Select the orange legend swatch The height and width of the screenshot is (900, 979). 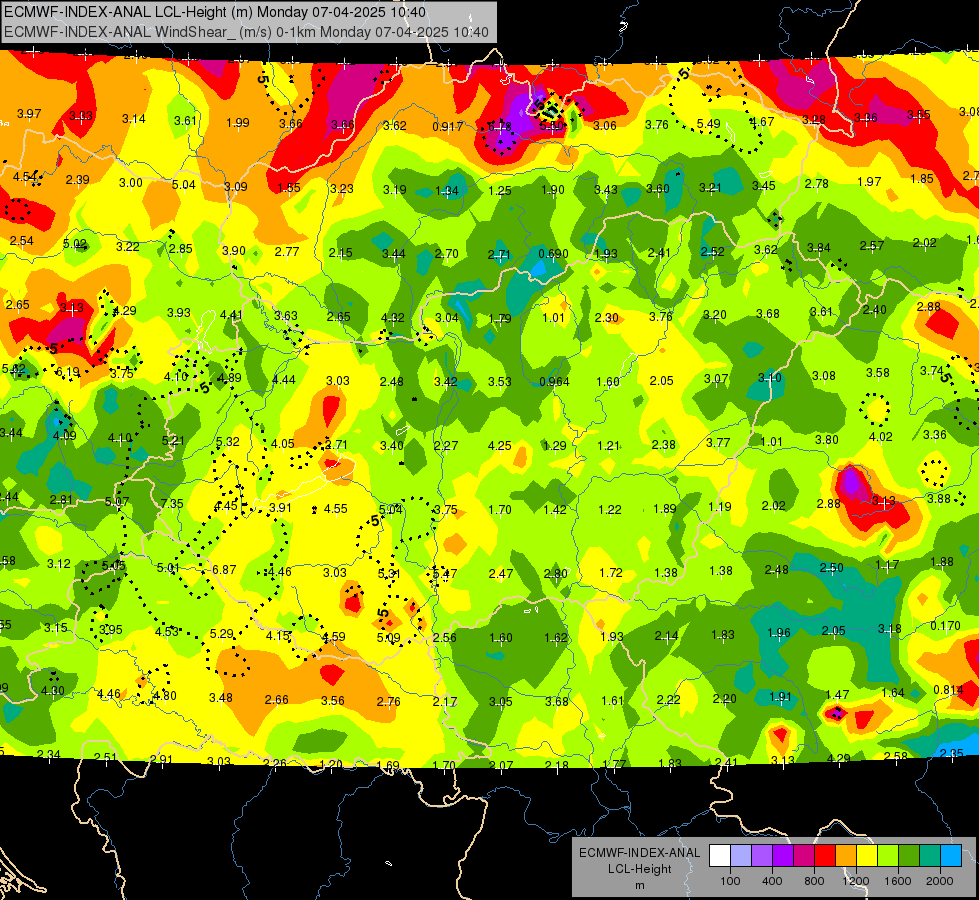click(846, 855)
